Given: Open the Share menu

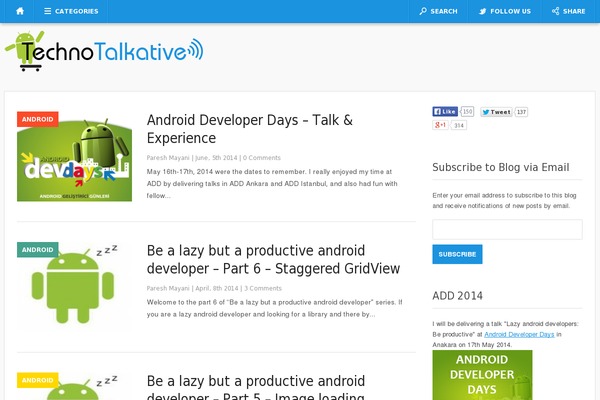Looking at the screenshot, I should click(x=569, y=11).
